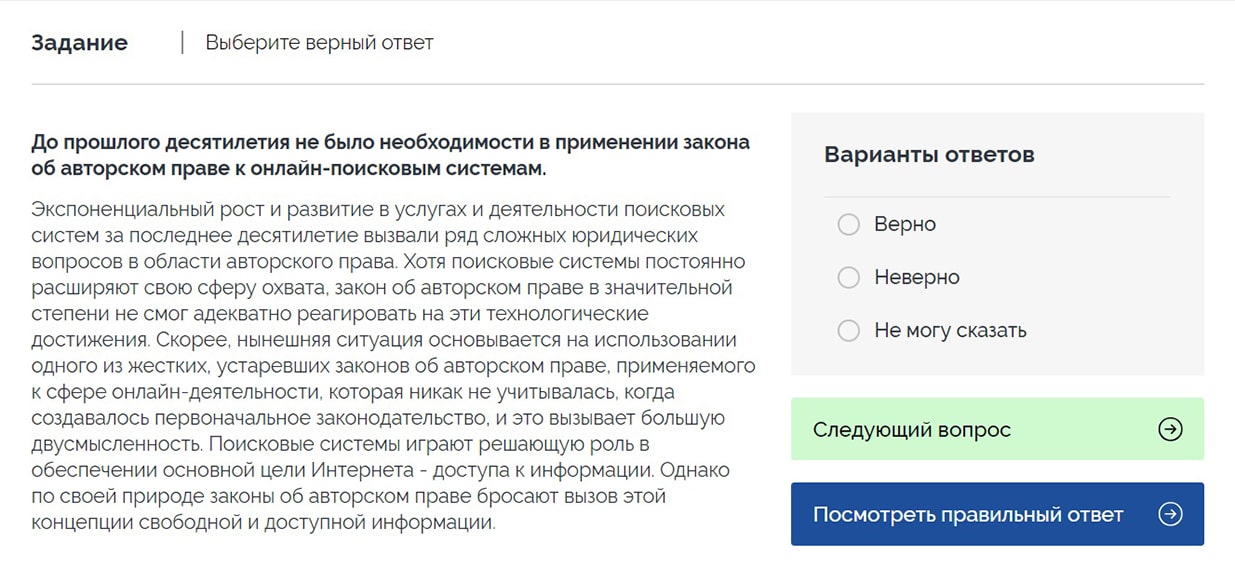Click the 'Задание' heading
The height and width of the screenshot is (583, 1235).
tap(80, 42)
